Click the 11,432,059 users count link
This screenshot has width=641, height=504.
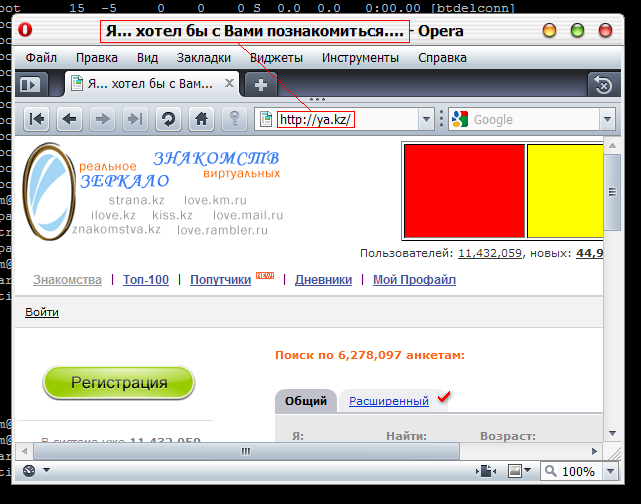tap(490, 253)
